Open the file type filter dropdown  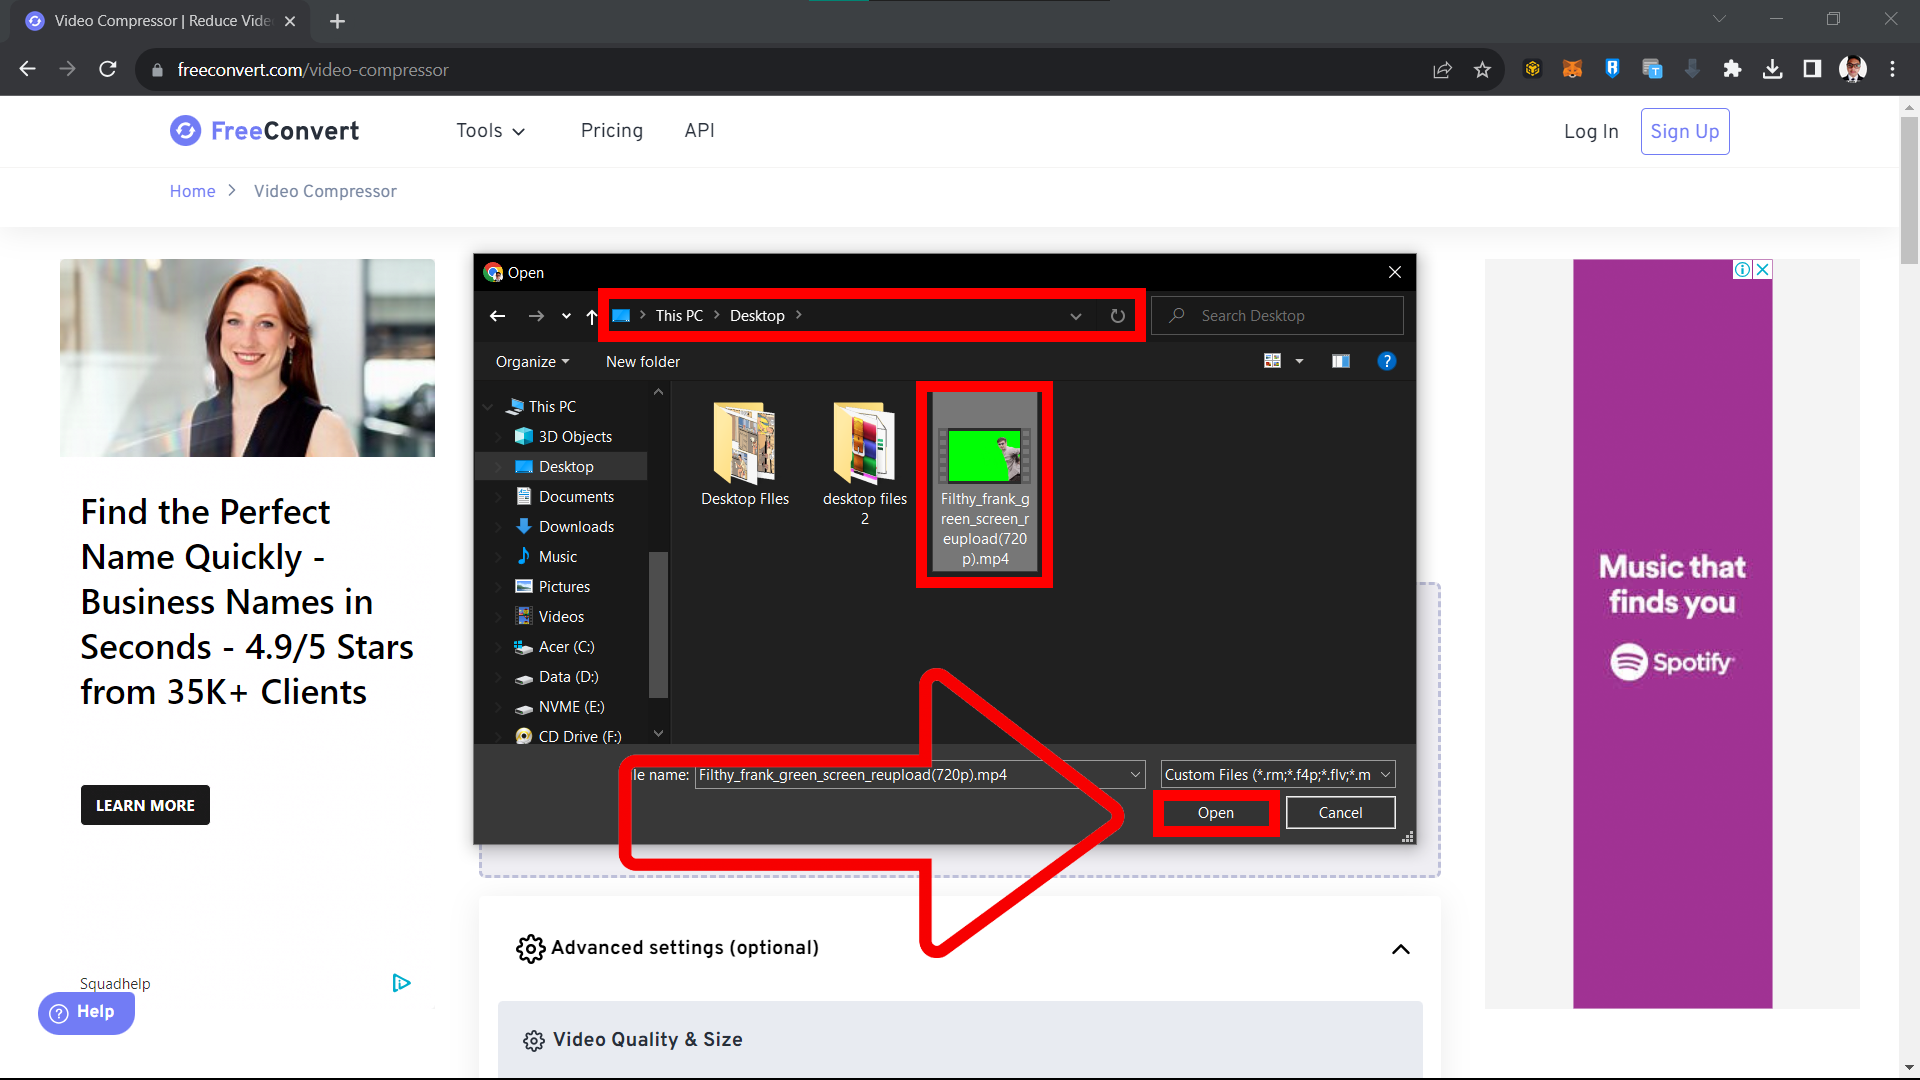[x=1386, y=774]
